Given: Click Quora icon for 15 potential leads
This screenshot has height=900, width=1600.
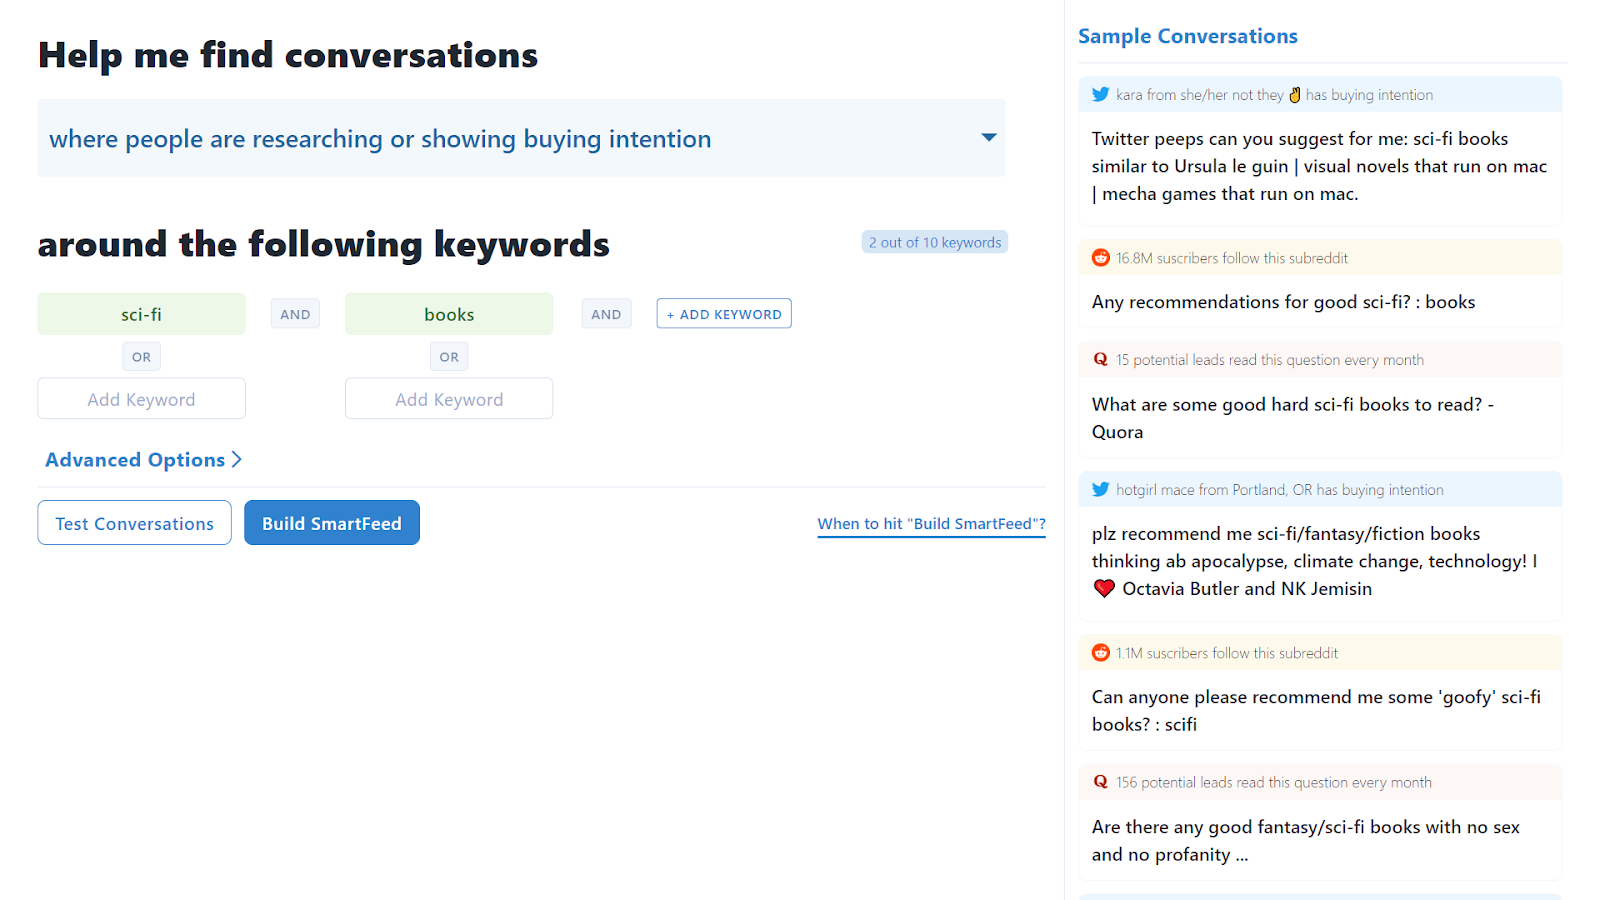Looking at the screenshot, I should 1100,360.
